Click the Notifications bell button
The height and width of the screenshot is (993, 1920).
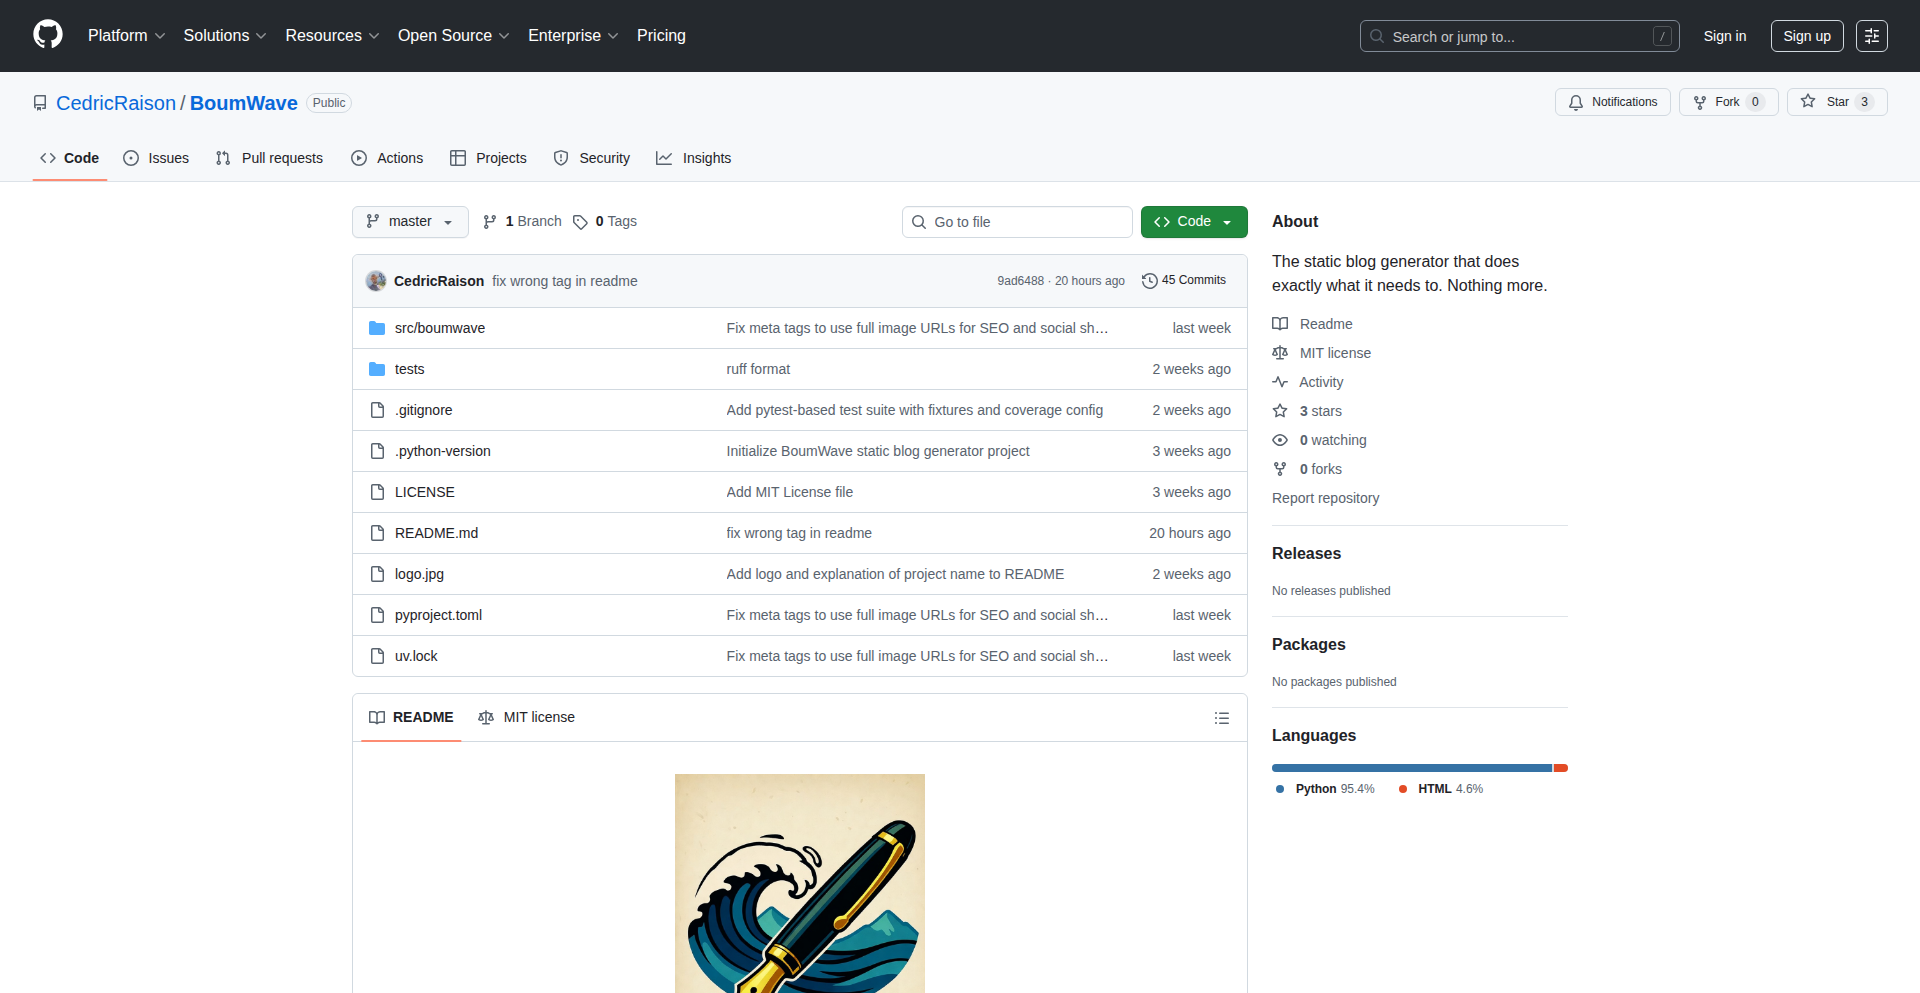point(1612,102)
